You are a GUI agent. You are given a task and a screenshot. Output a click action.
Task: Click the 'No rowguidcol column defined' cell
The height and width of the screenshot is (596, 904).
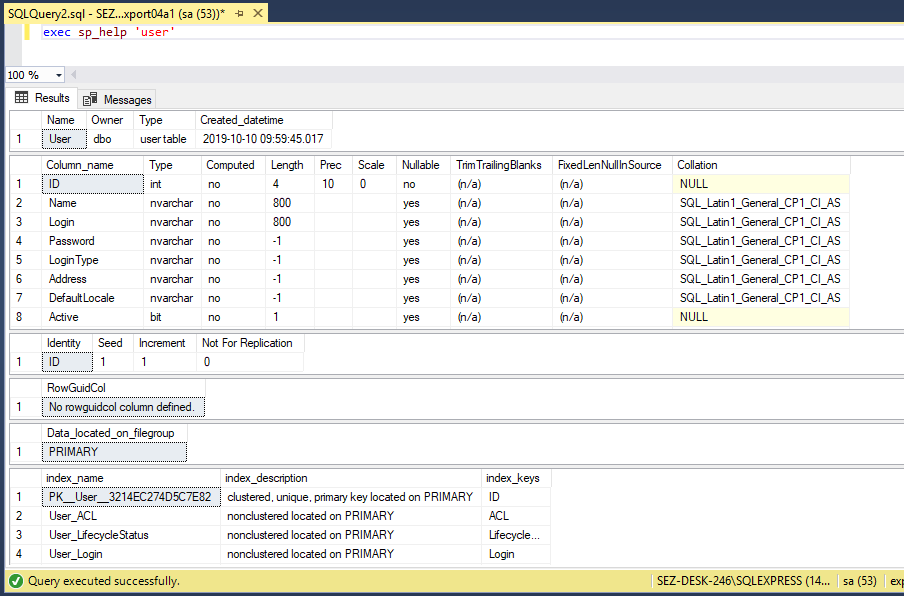(x=123, y=406)
